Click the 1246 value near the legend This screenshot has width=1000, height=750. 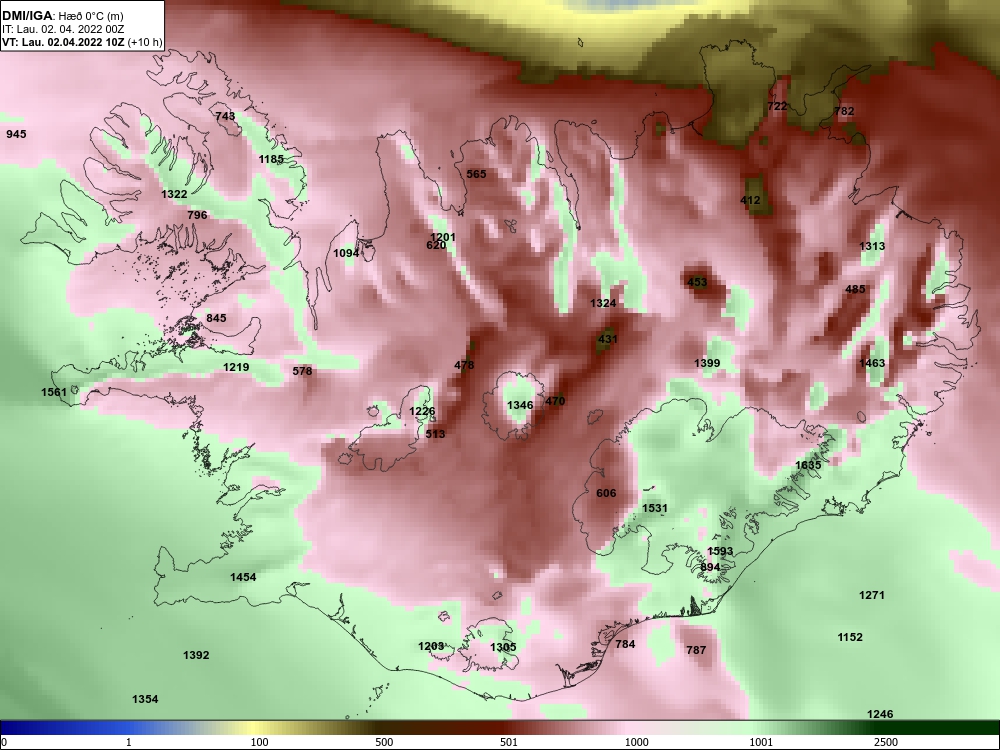click(x=880, y=714)
